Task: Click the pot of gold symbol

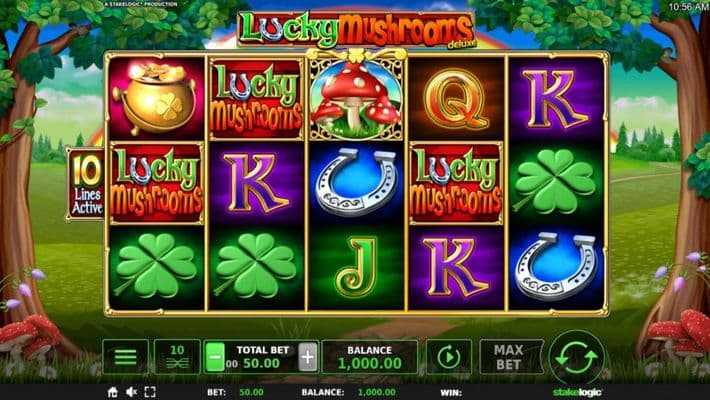Action: [x=156, y=98]
